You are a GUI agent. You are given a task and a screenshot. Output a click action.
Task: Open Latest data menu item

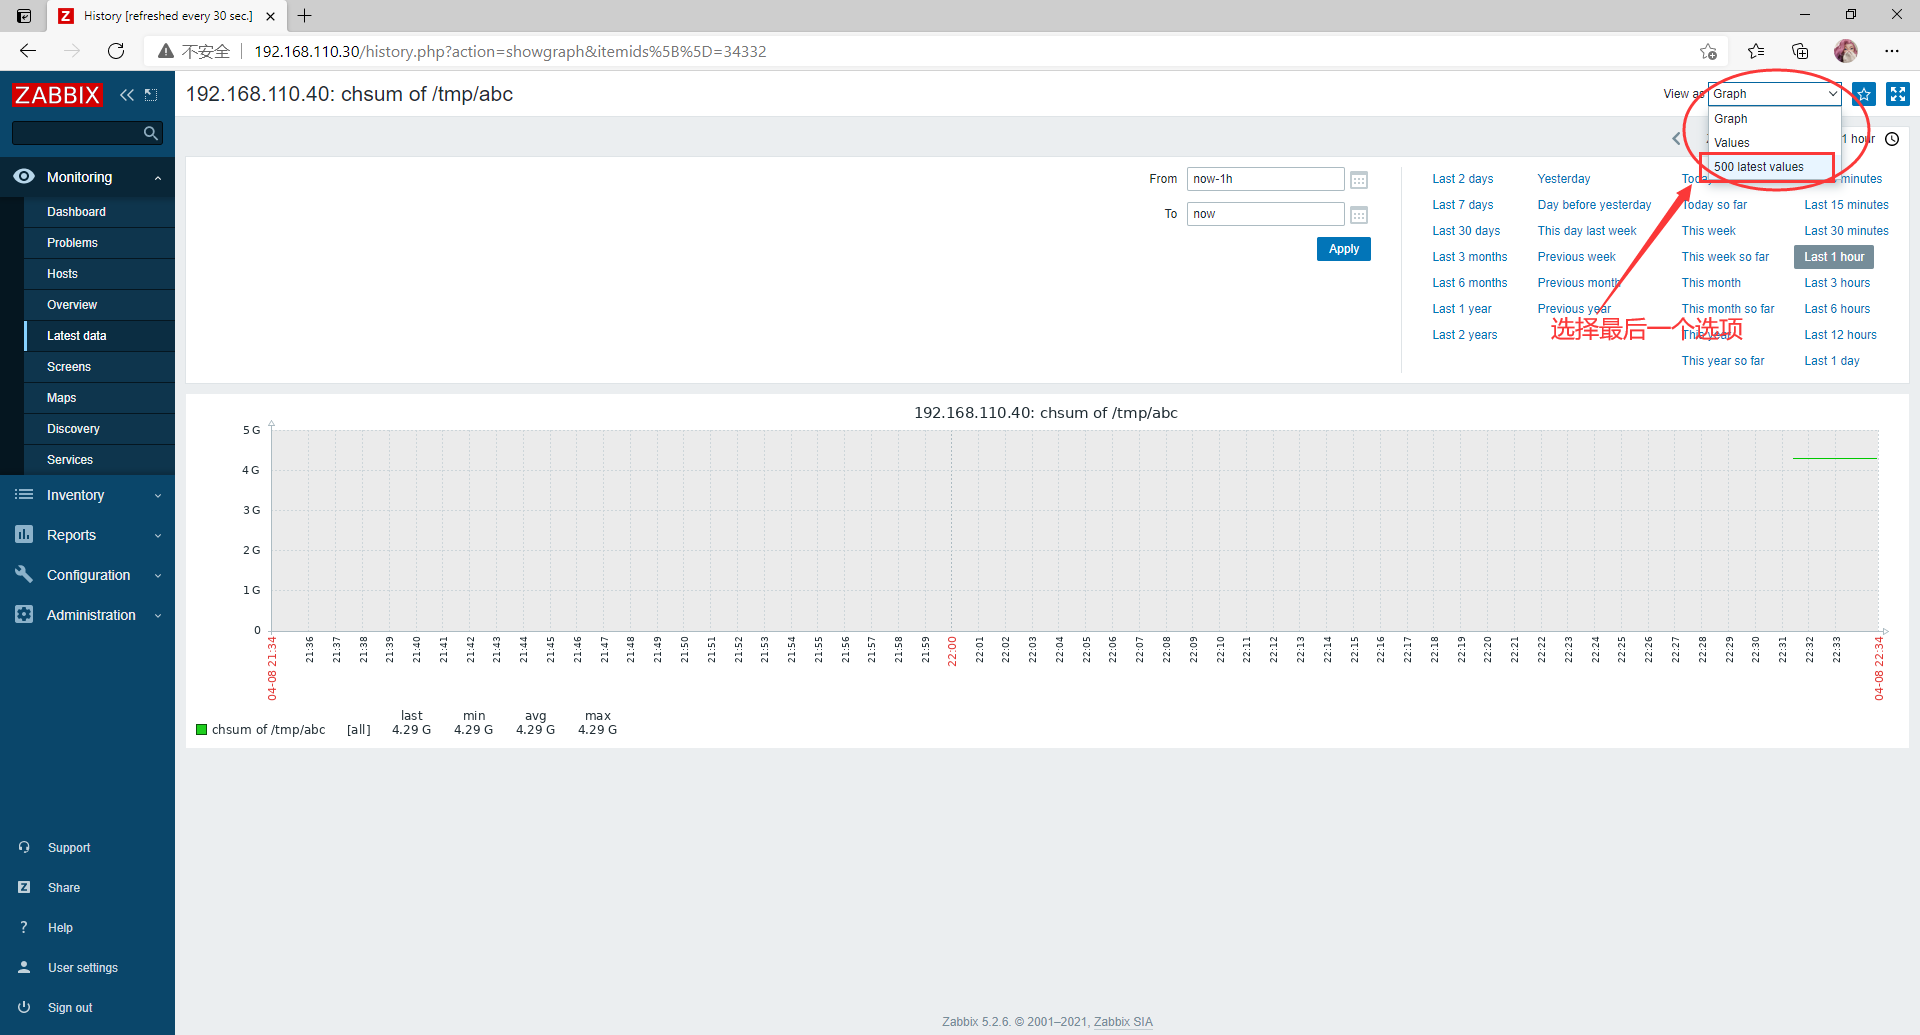coord(77,336)
